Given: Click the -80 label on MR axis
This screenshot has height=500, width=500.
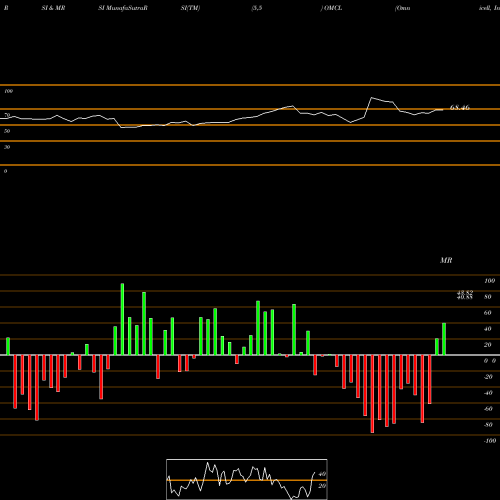Looking at the screenshot, I should coord(488,425).
